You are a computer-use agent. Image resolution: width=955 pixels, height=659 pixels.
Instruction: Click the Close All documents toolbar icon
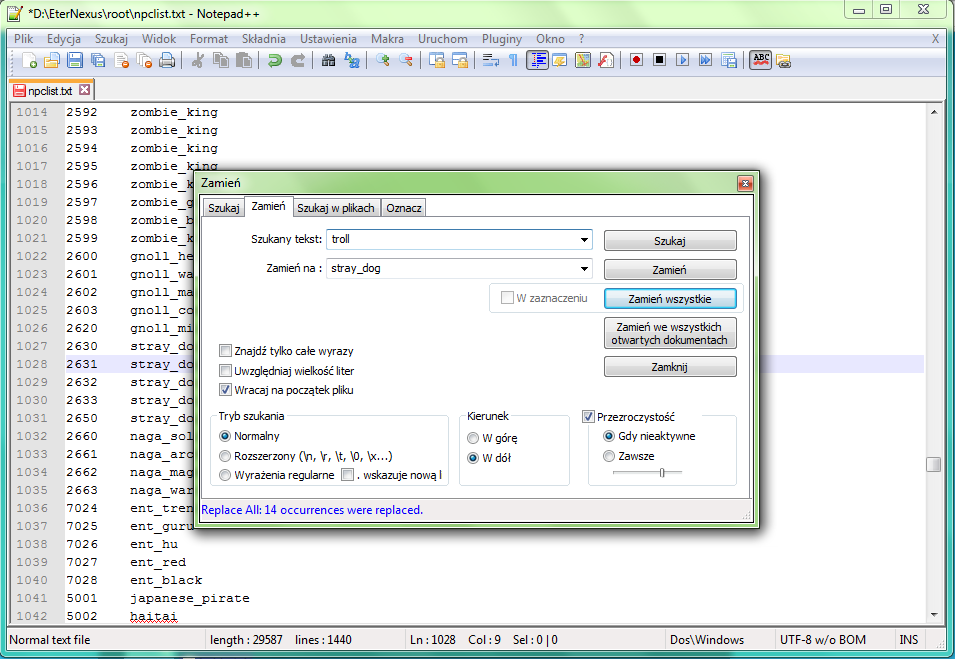tap(144, 60)
